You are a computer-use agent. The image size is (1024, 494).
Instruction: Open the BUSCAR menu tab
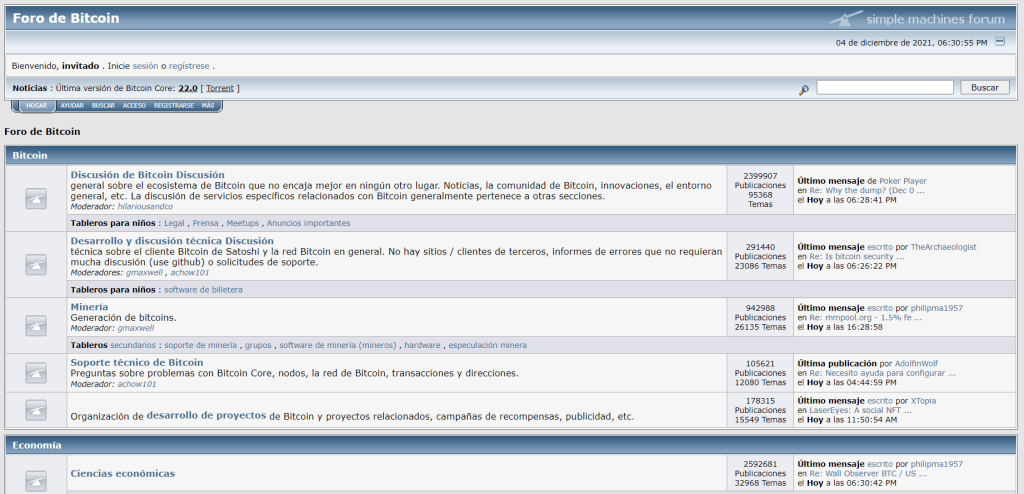pyautogui.click(x=103, y=105)
